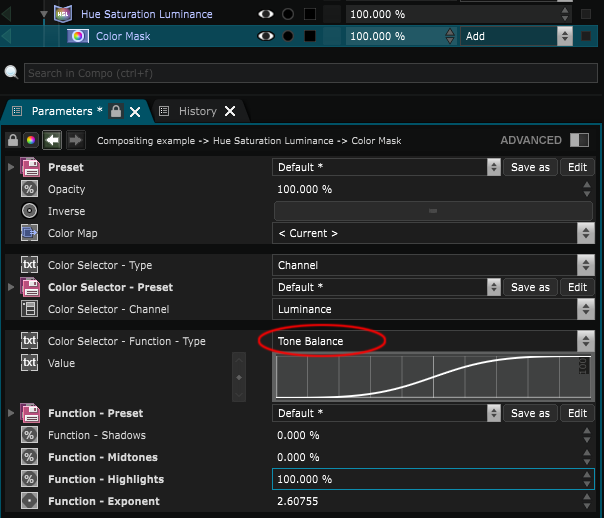
Task: Open the Add blend mode dropdown
Action: 516,36
